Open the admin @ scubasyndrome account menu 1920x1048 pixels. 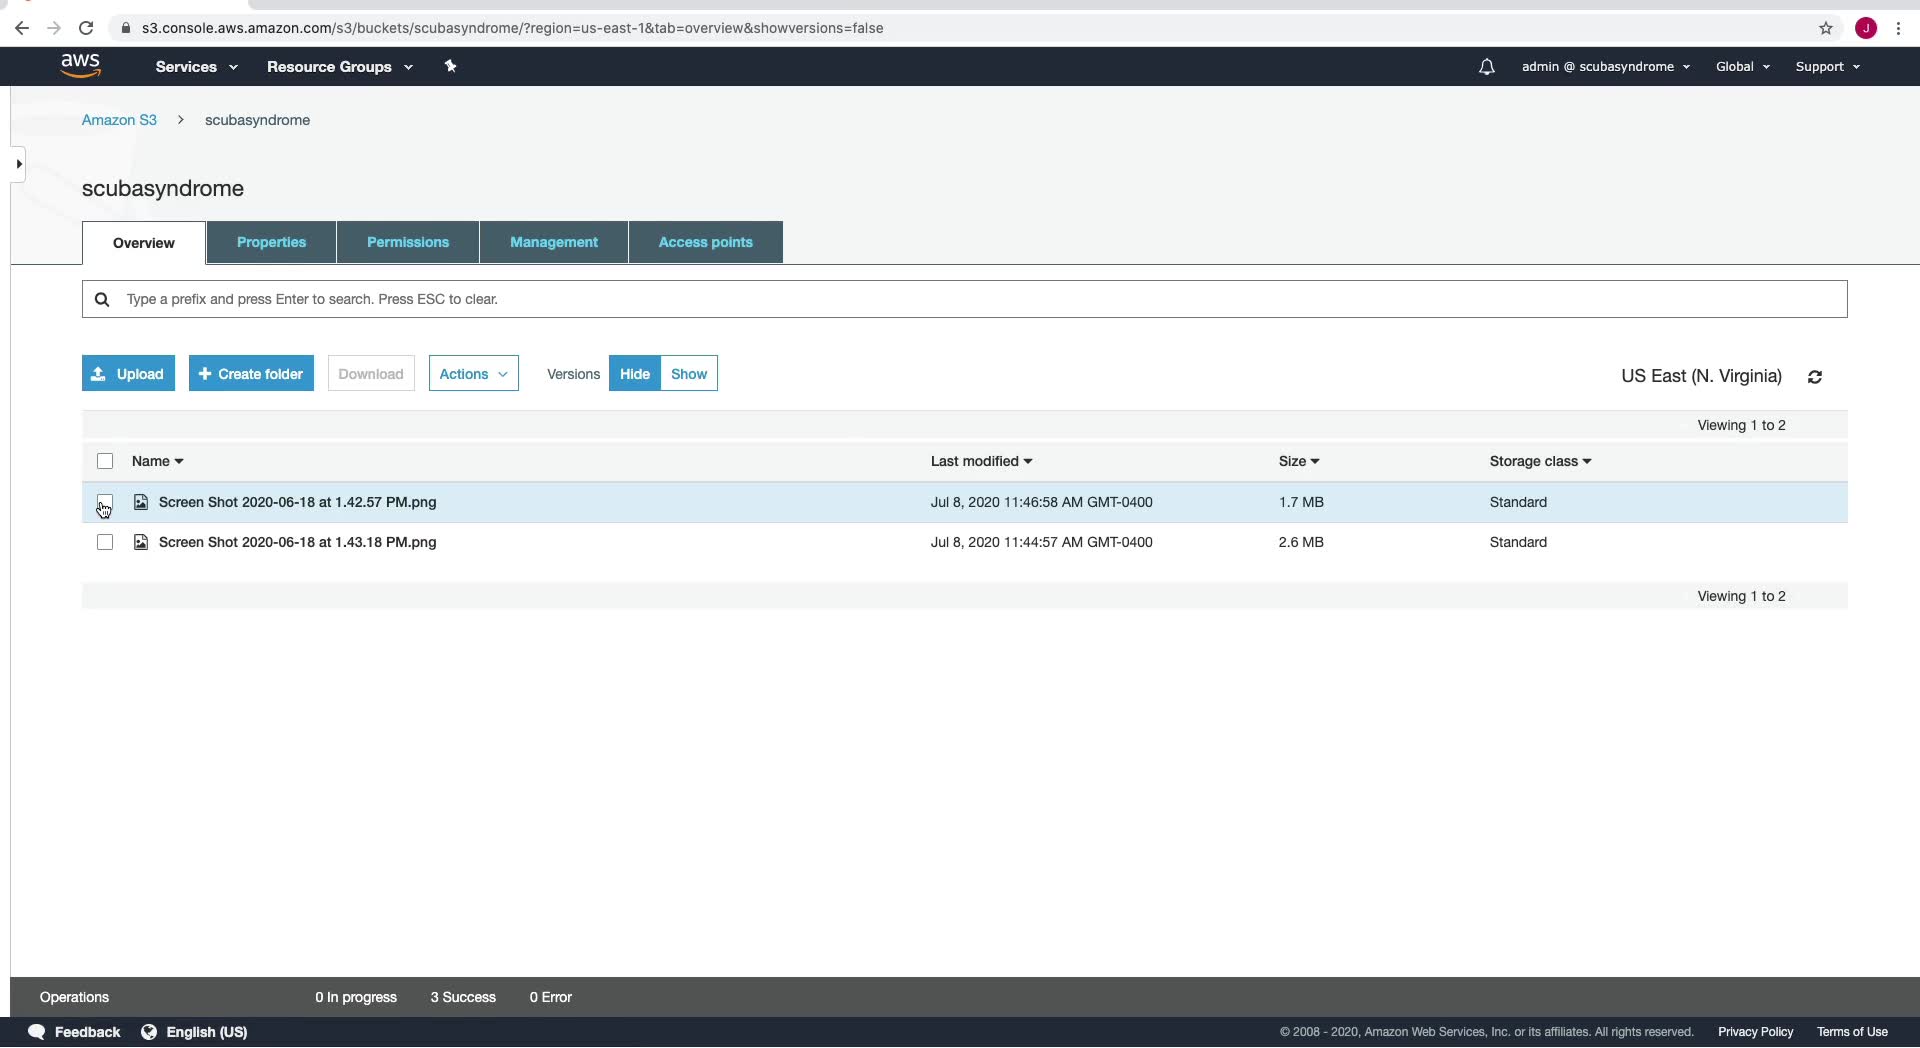coord(1606,67)
